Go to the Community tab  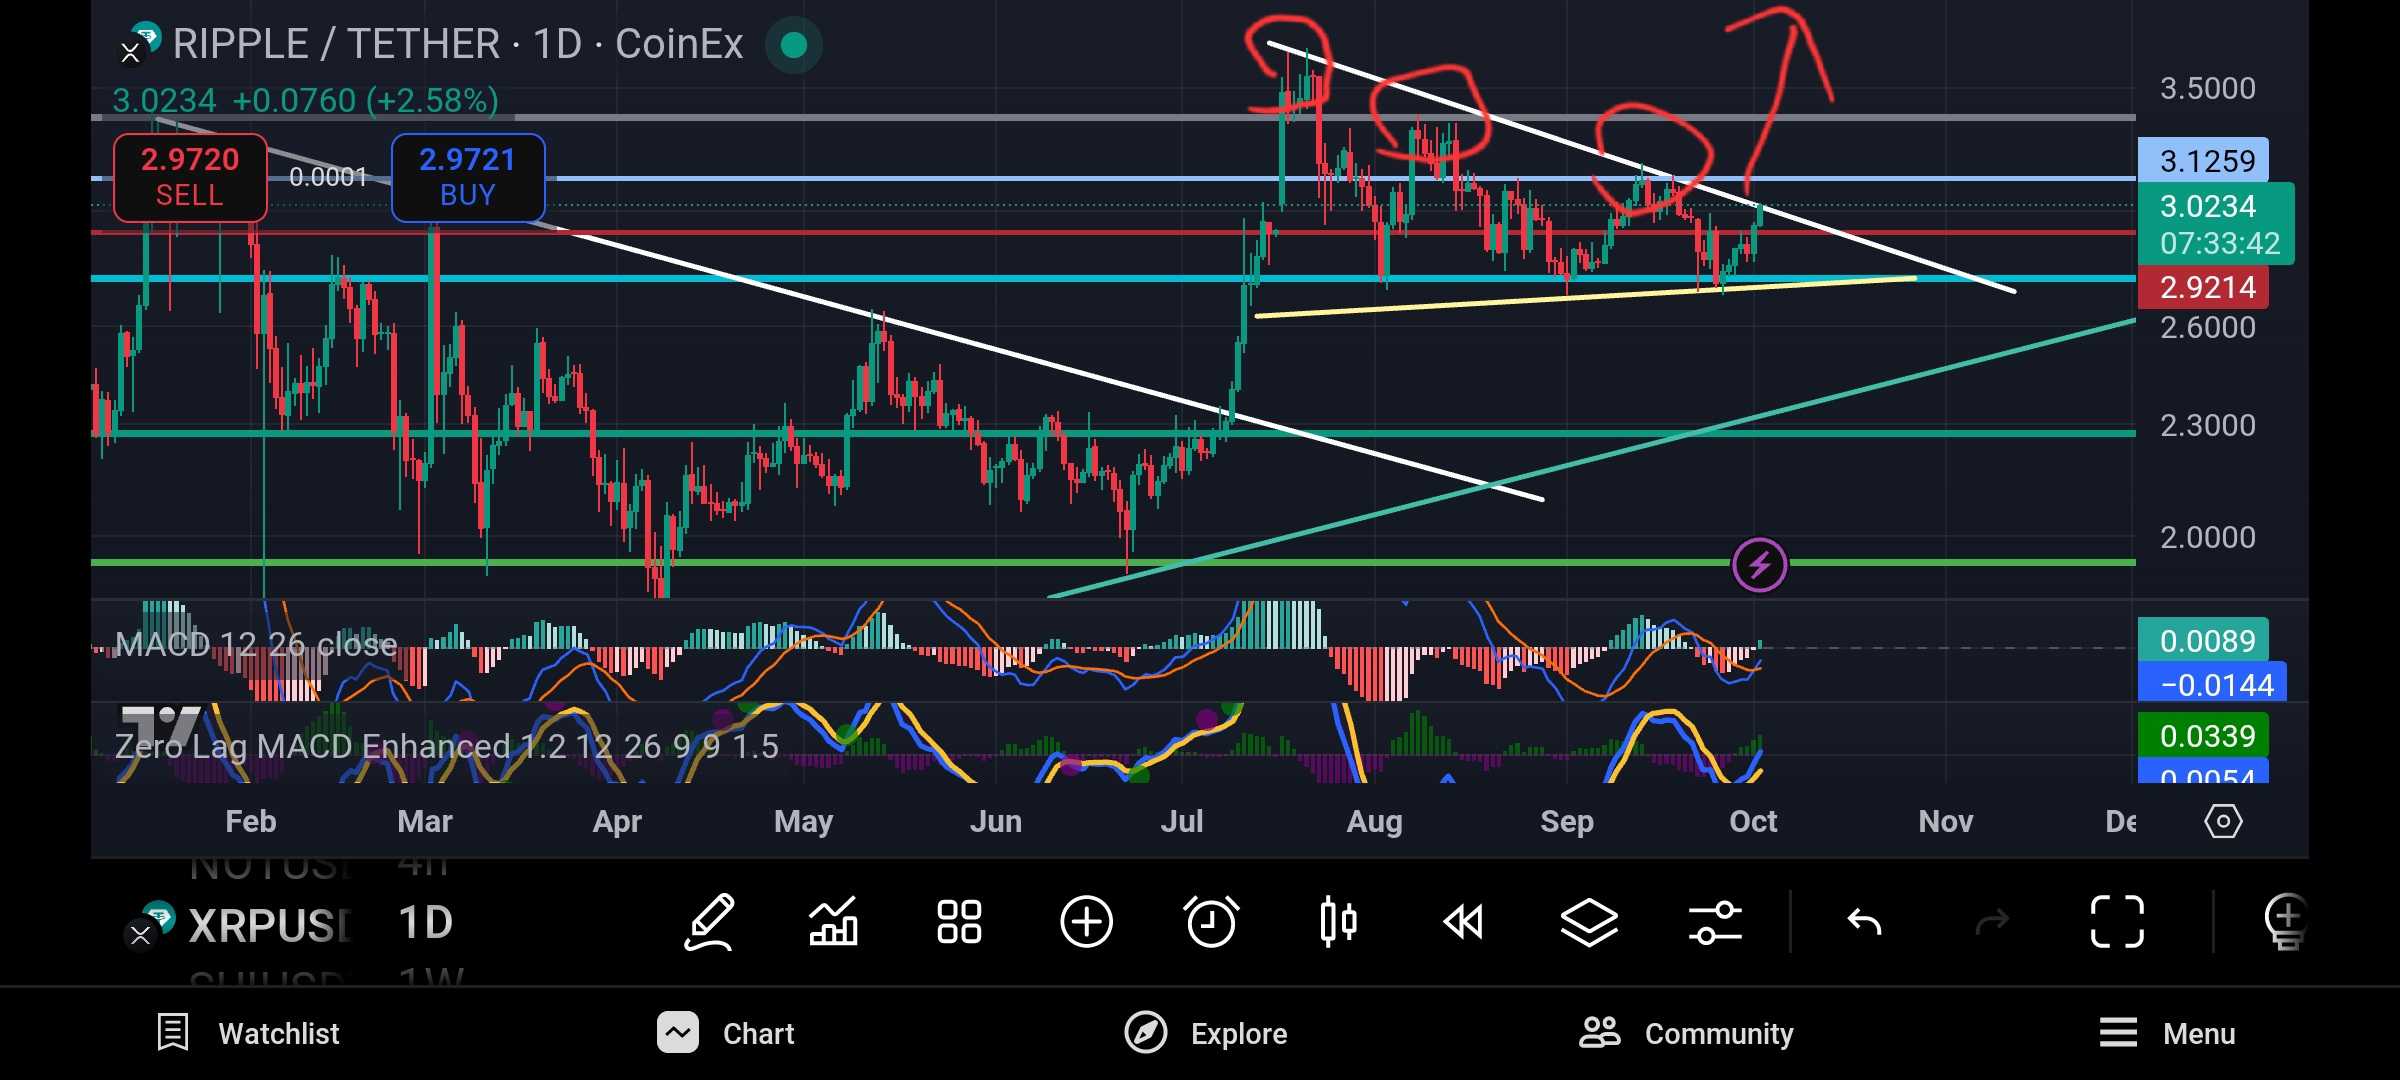coord(1686,1033)
